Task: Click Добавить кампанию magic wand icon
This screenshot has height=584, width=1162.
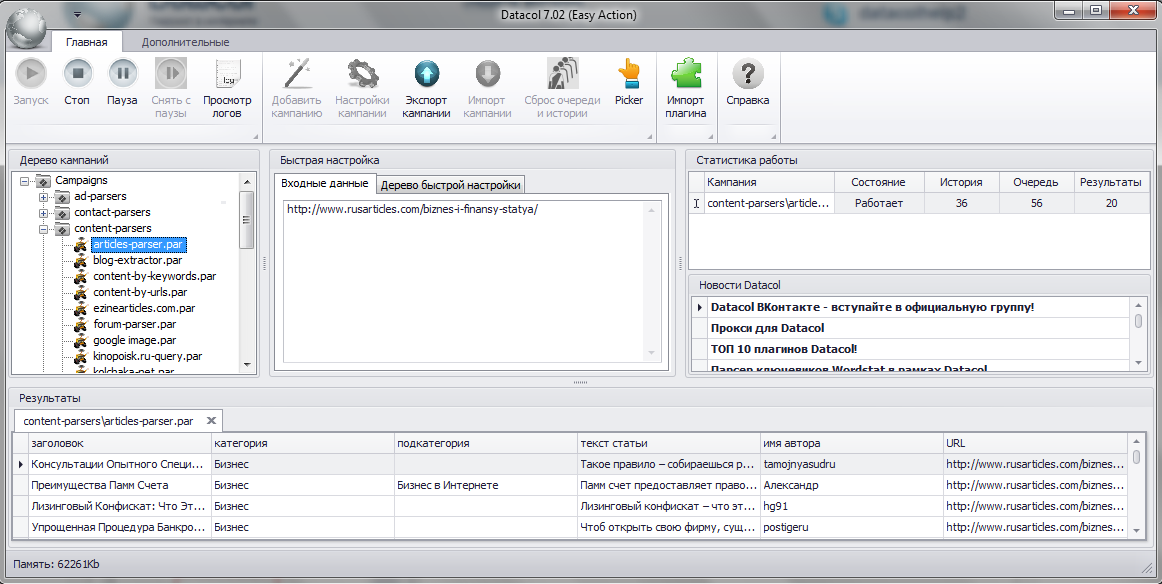Action: (x=296, y=73)
